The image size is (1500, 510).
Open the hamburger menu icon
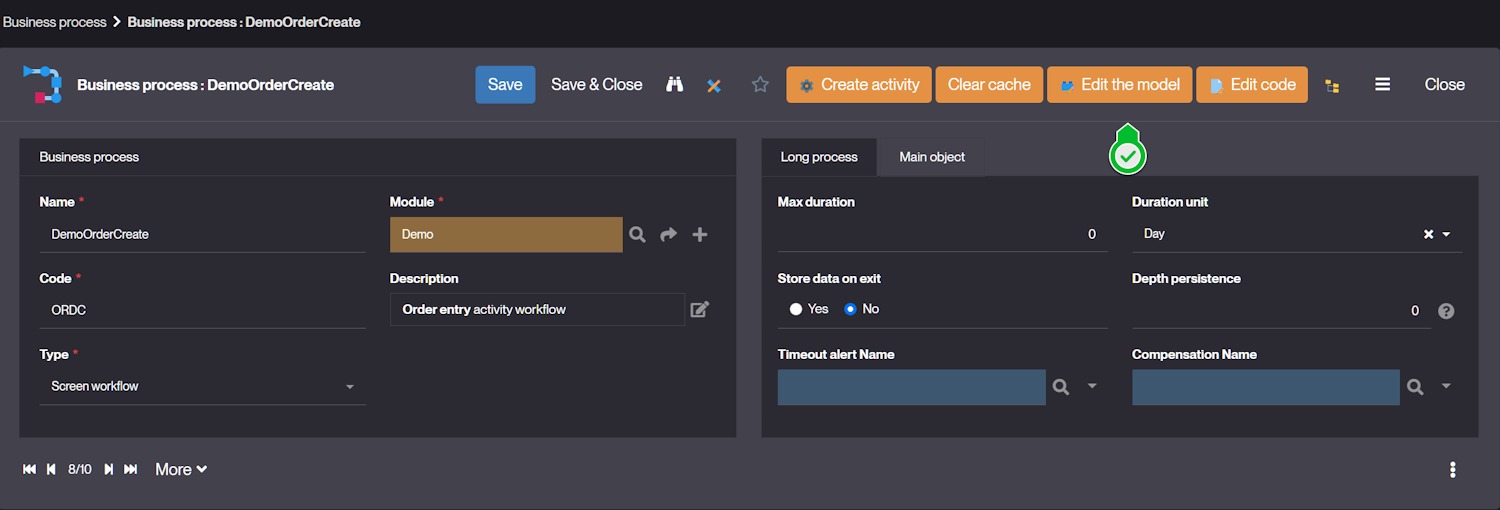tap(1382, 85)
